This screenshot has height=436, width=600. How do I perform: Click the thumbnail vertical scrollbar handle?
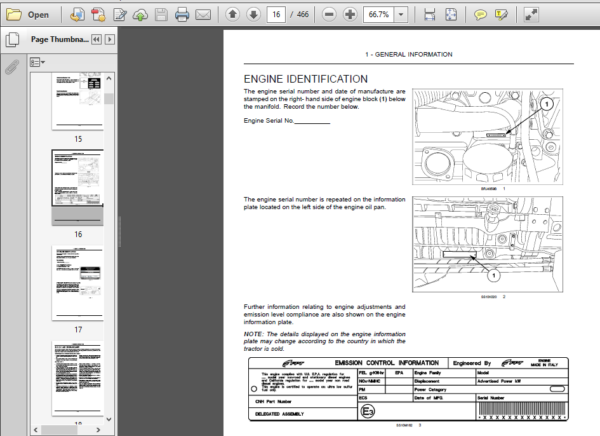[x=109, y=99]
